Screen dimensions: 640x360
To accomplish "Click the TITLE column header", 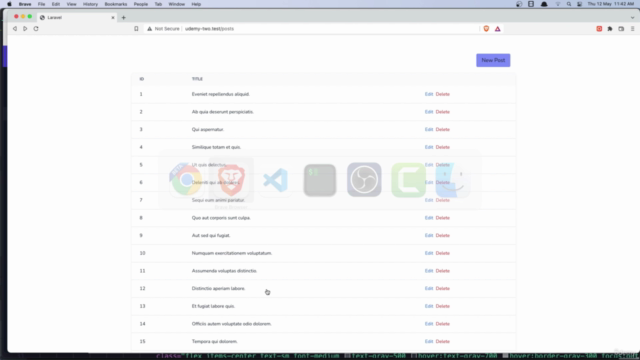I will 197,79.
